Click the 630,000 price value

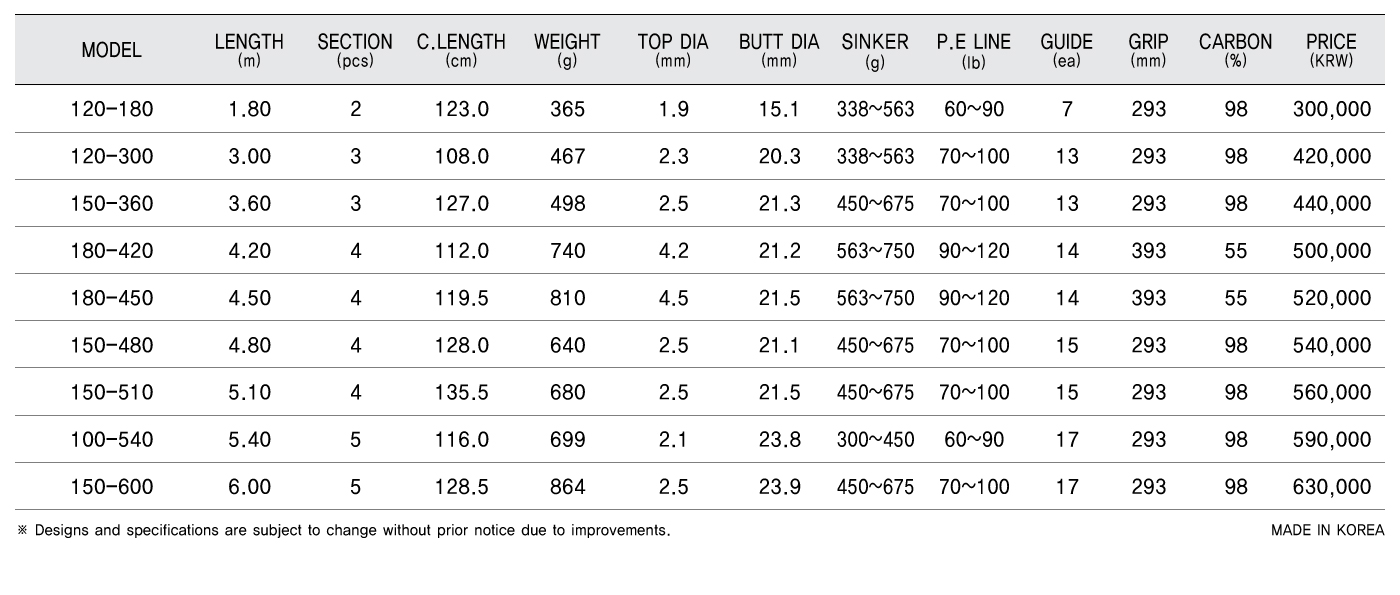[1332, 487]
